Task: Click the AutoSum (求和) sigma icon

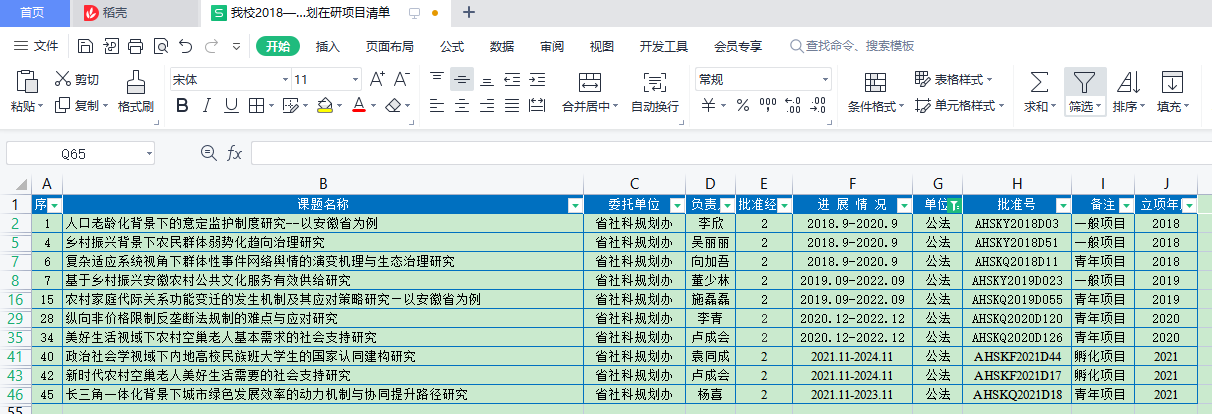Action: [1039, 82]
